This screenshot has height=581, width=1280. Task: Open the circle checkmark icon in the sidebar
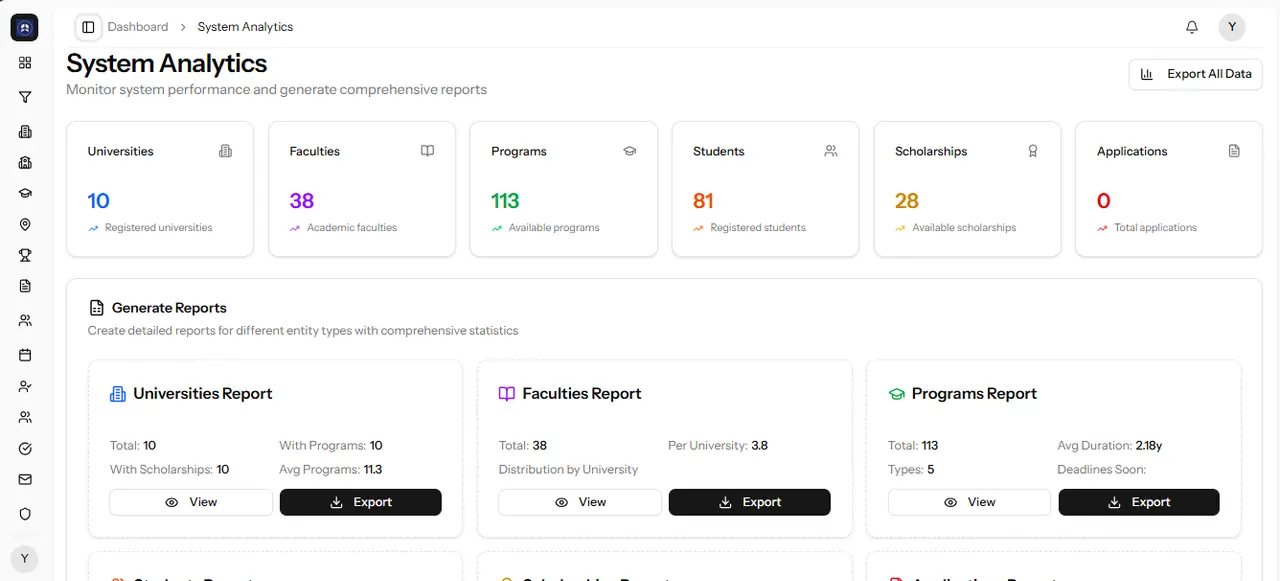25,449
